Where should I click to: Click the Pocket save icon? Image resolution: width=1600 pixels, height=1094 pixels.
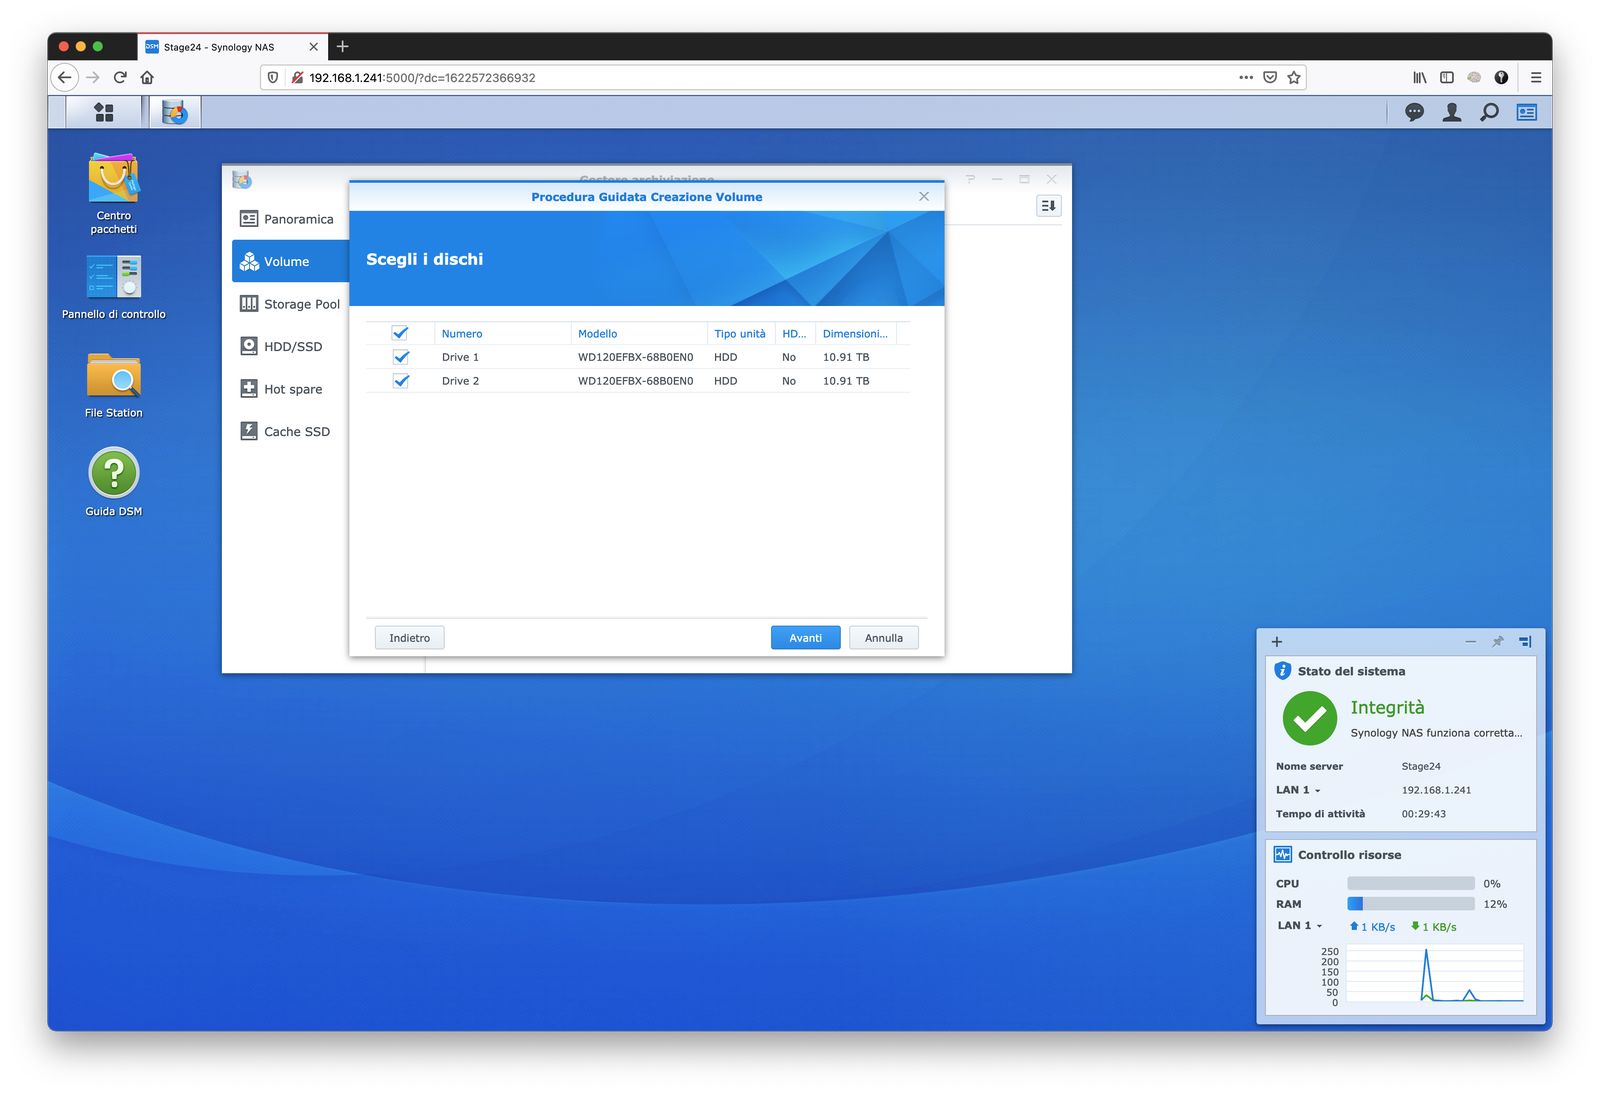(1270, 77)
